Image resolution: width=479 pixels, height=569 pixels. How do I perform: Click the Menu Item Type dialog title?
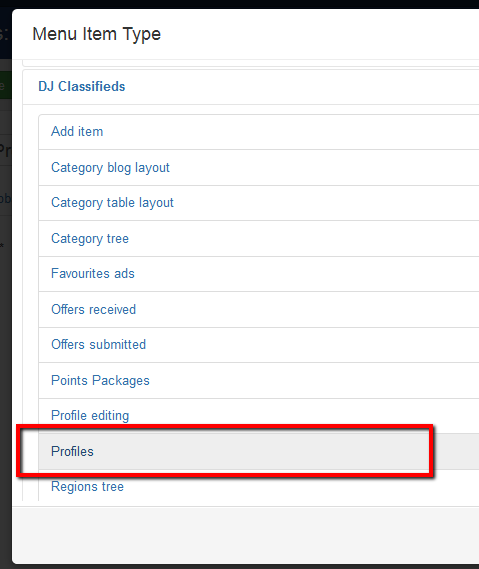[x=97, y=34]
